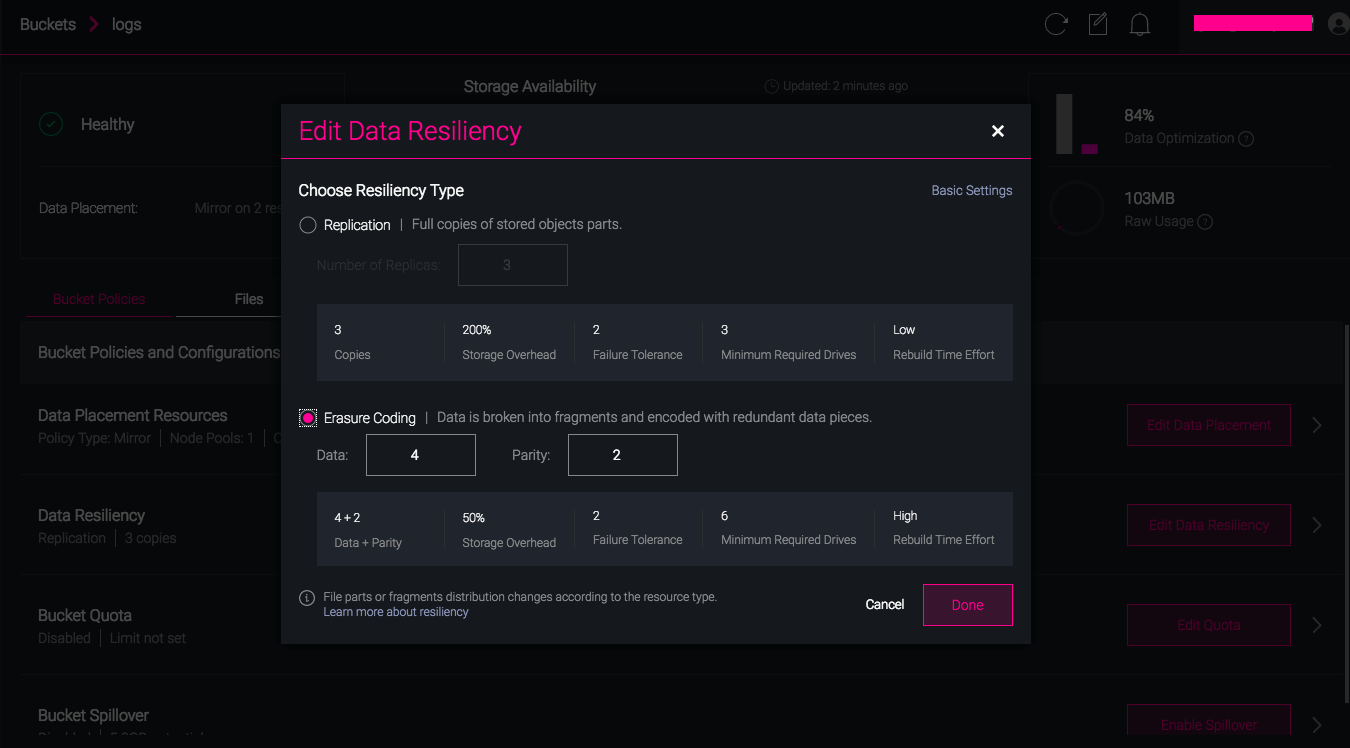Open the Learn more about resiliency link
This screenshot has width=1350, height=748.
(395, 611)
